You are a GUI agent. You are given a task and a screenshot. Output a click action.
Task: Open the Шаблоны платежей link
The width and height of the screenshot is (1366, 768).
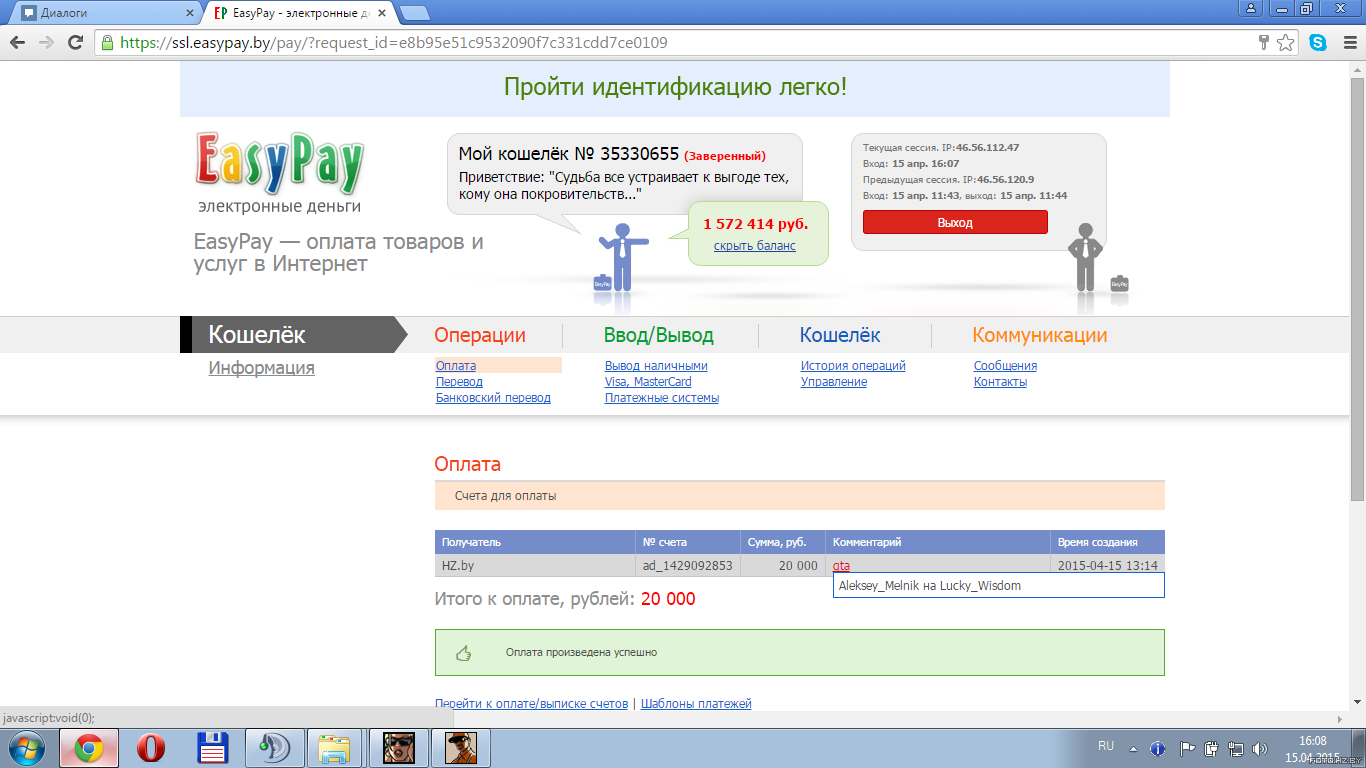[696, 704]
